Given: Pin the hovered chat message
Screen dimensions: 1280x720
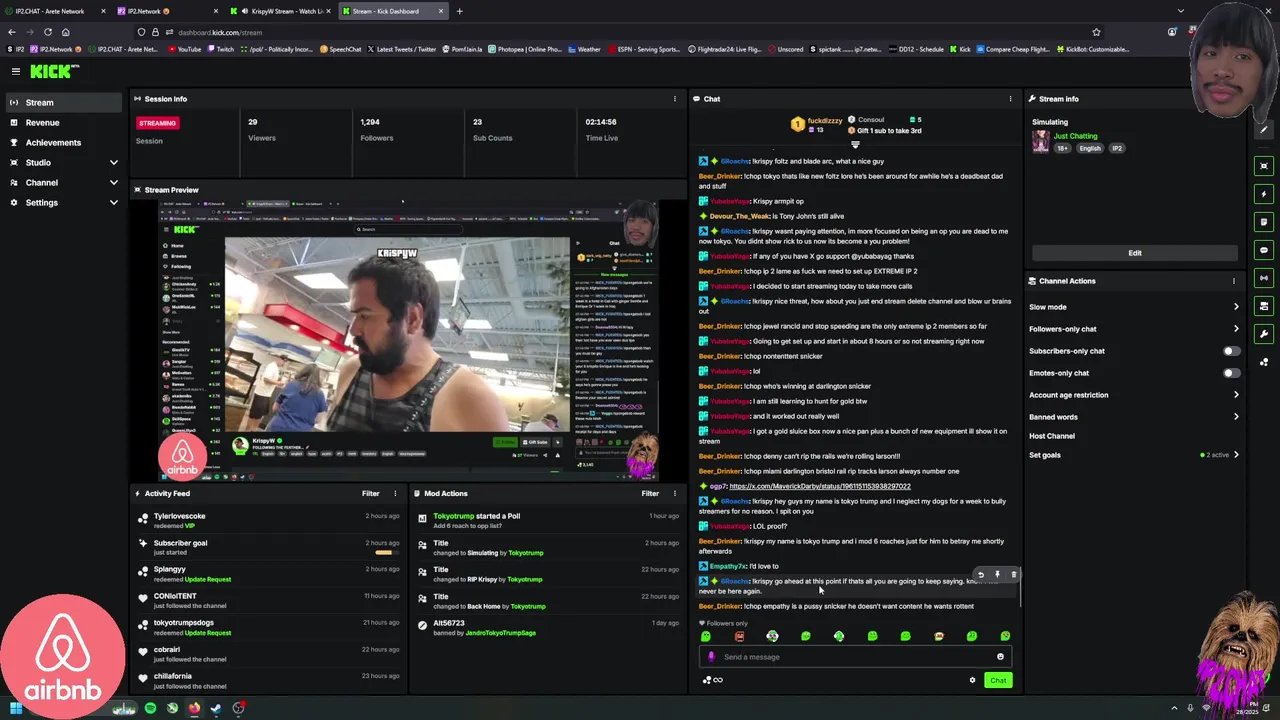Looking at the screenshot, I should click(x=997, y=575).
